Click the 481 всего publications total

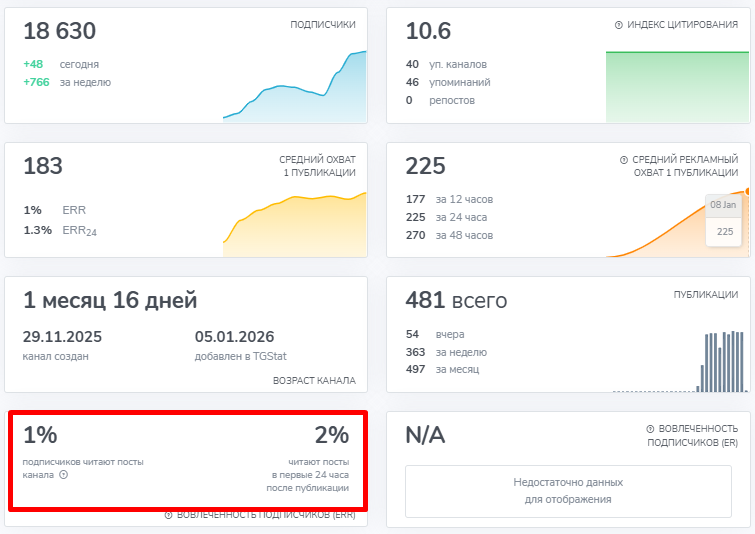pyautogui.click(x=456, y=300)
